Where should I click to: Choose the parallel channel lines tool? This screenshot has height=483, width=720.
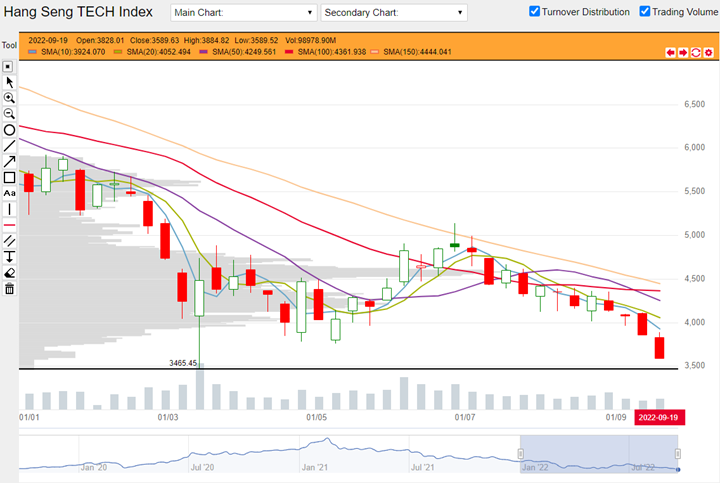pyautogui.click(x=9, y=241)
